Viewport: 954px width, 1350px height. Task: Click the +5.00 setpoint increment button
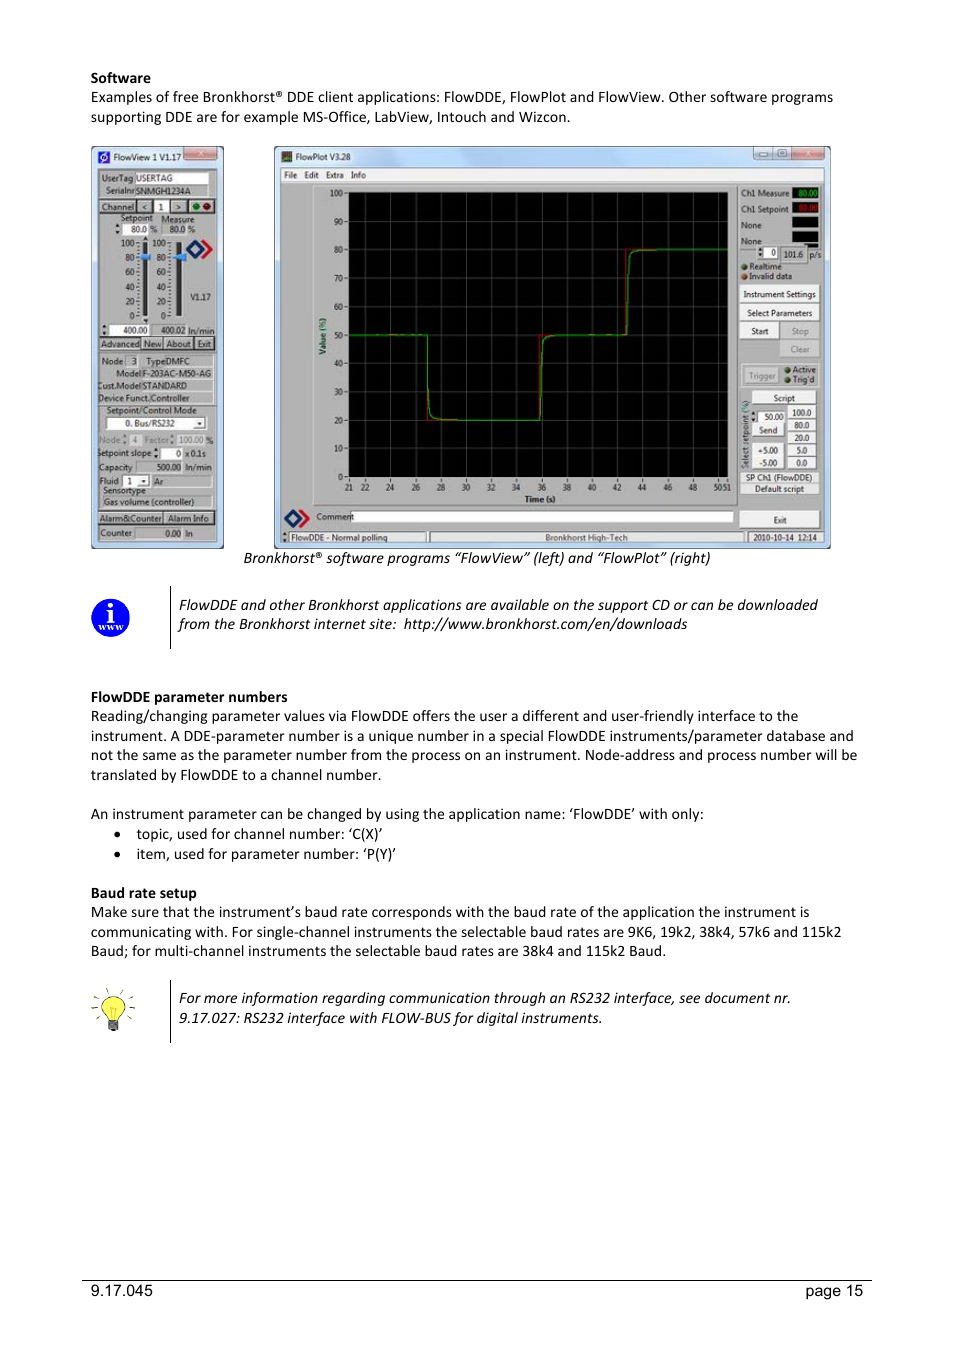pyautogui.click(x=768, y=450)
